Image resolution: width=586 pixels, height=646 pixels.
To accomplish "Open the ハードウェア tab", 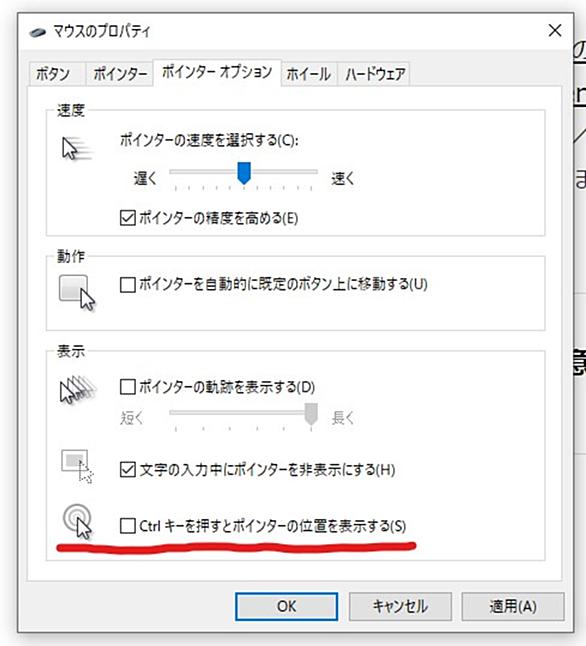I will click(374, 74).
